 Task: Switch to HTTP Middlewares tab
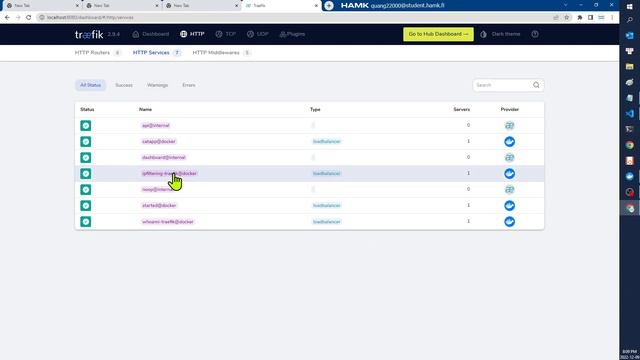[x=221, y=53]
